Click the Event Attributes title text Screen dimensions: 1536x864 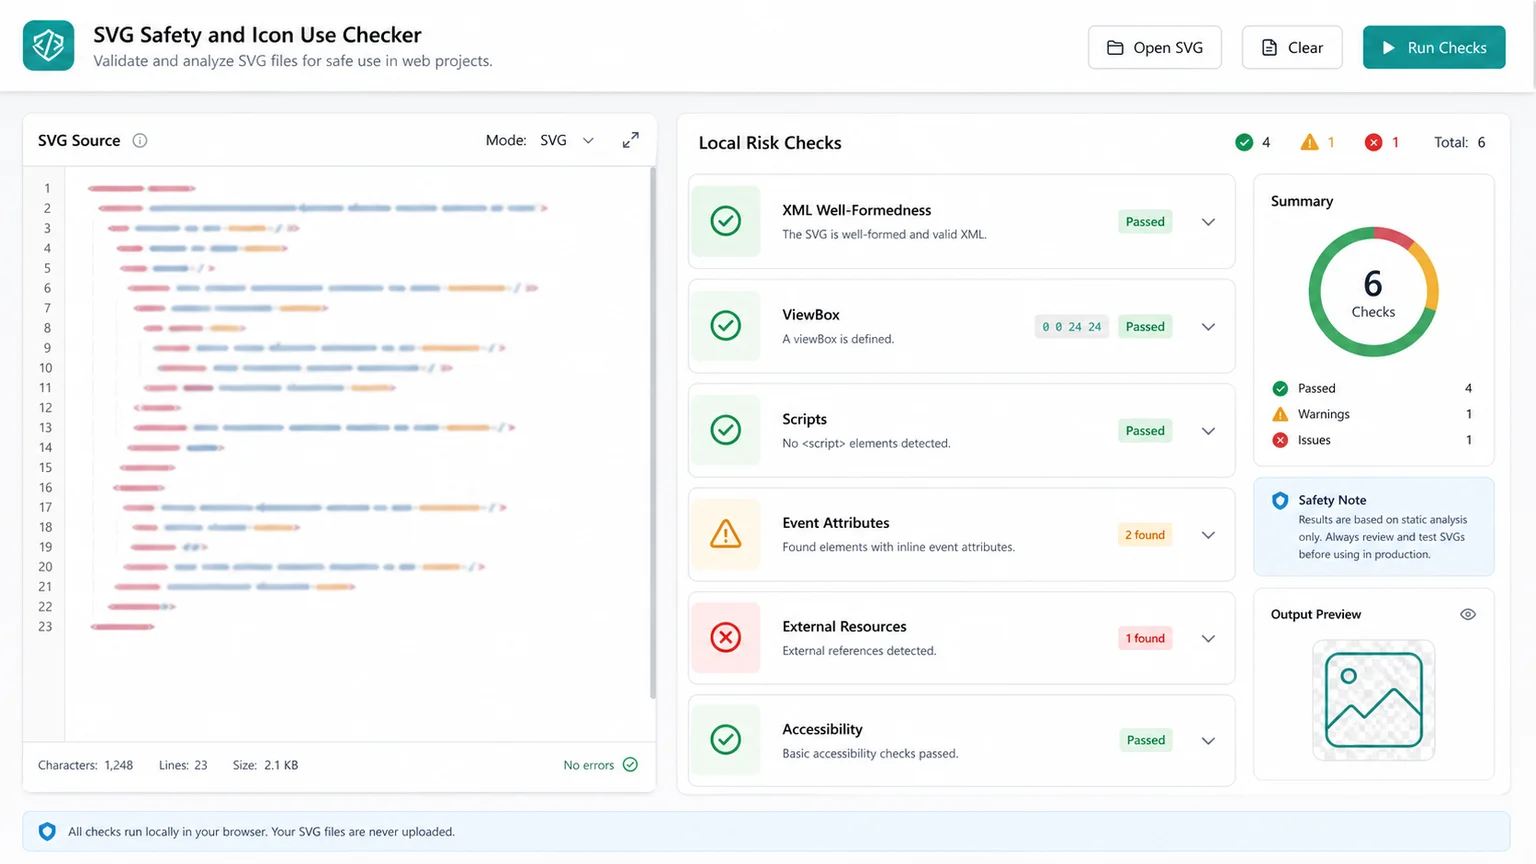pos(835,522)
